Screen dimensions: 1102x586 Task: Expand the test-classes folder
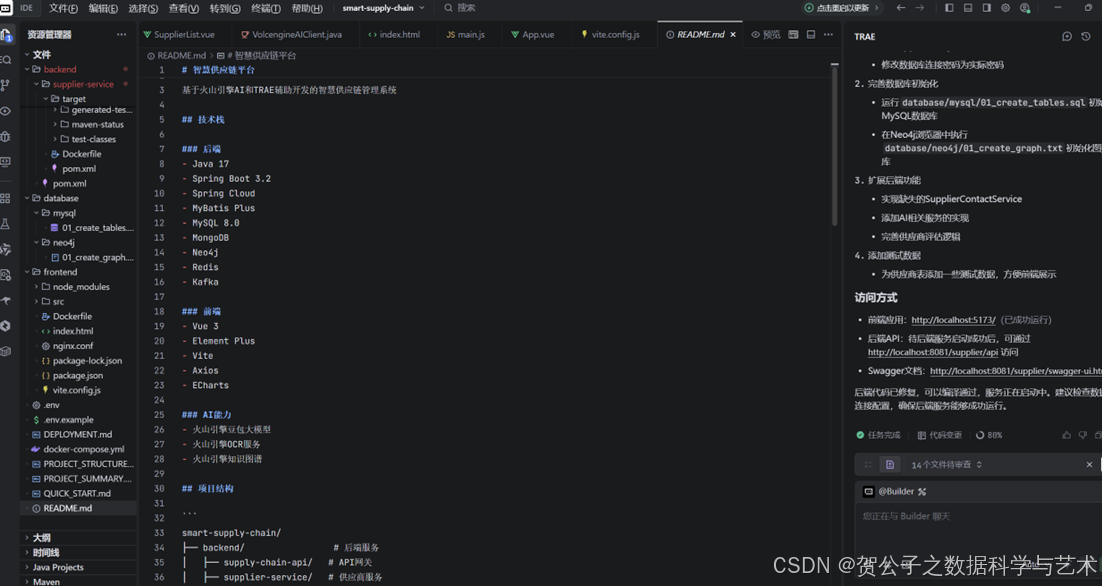click(x=84, y=139)
